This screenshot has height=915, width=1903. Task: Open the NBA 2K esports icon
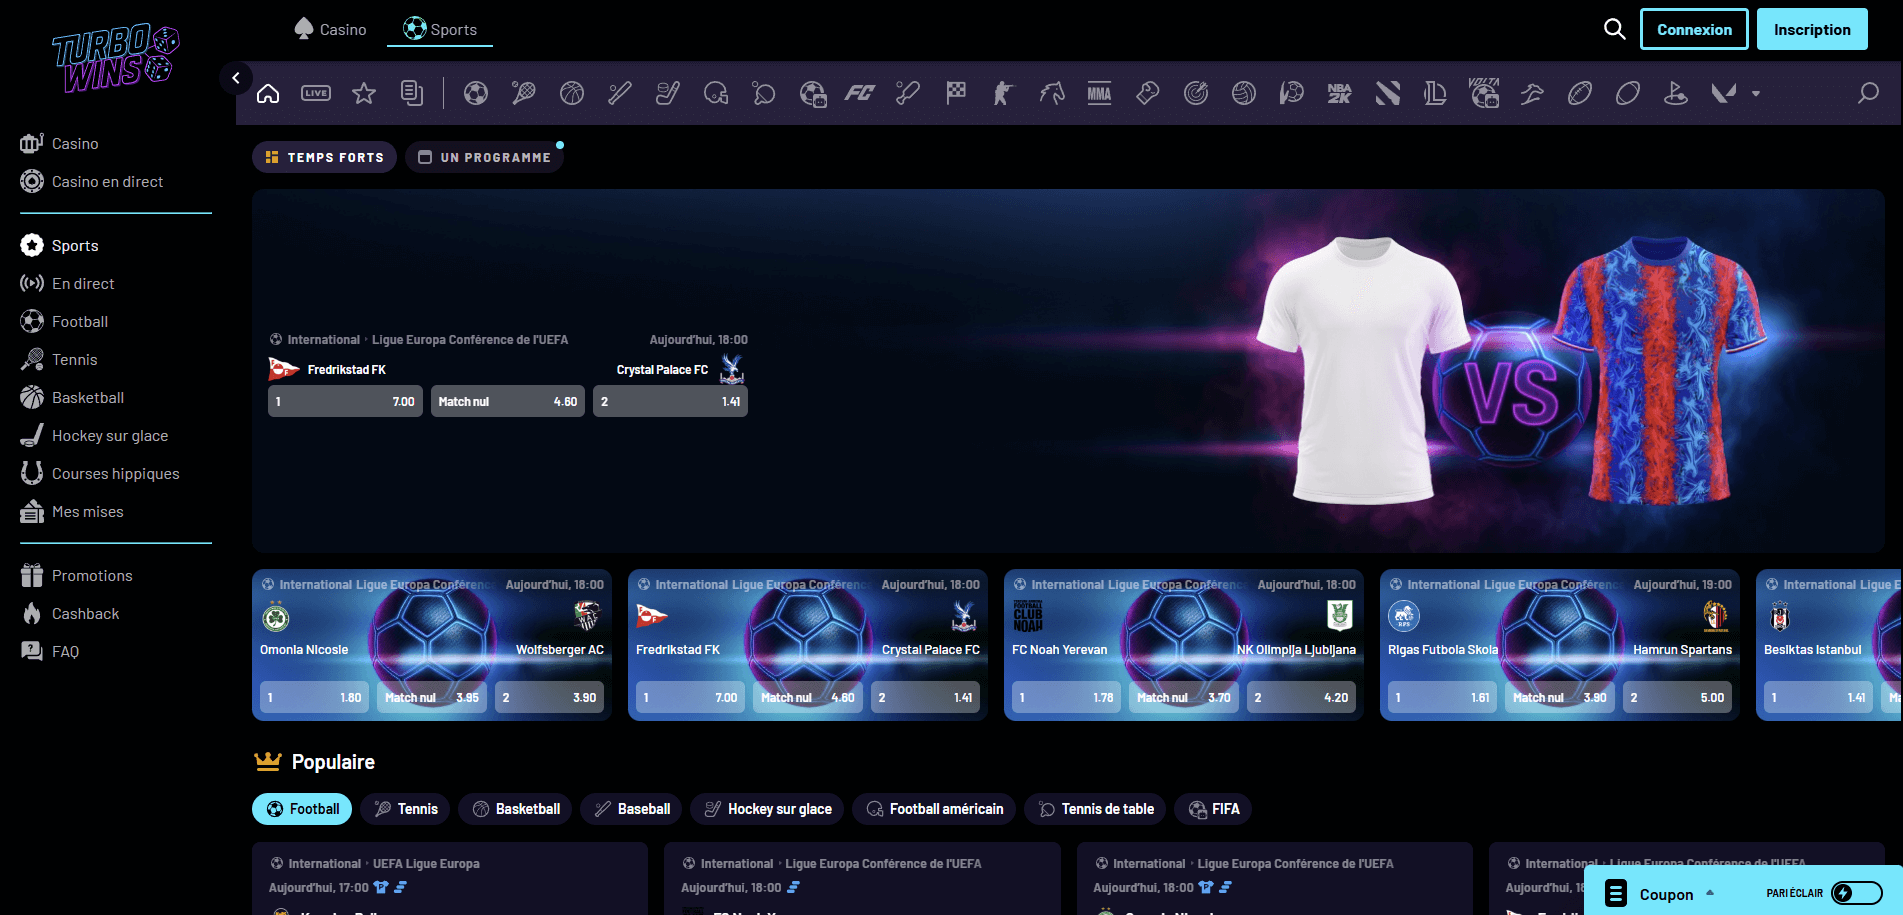1339,92
